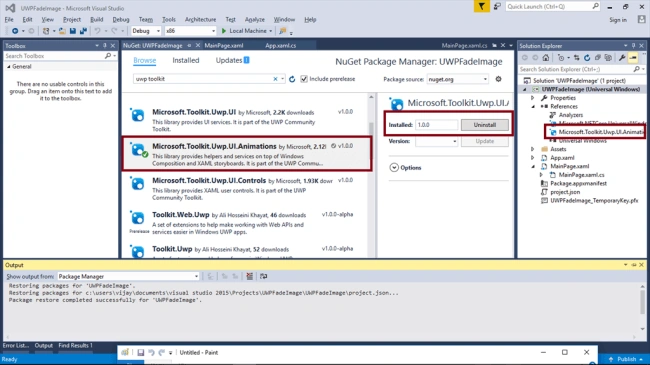Collapse the References node in Solution Explorer
Viewport: 650px width, 365px height.
tap(533, 107)
